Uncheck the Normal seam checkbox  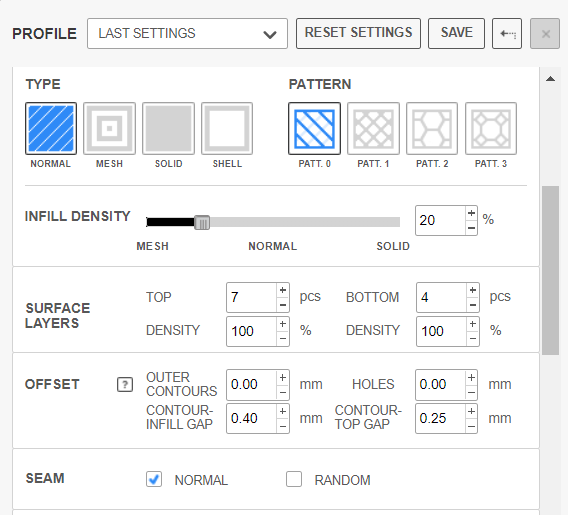coord(154,479)
